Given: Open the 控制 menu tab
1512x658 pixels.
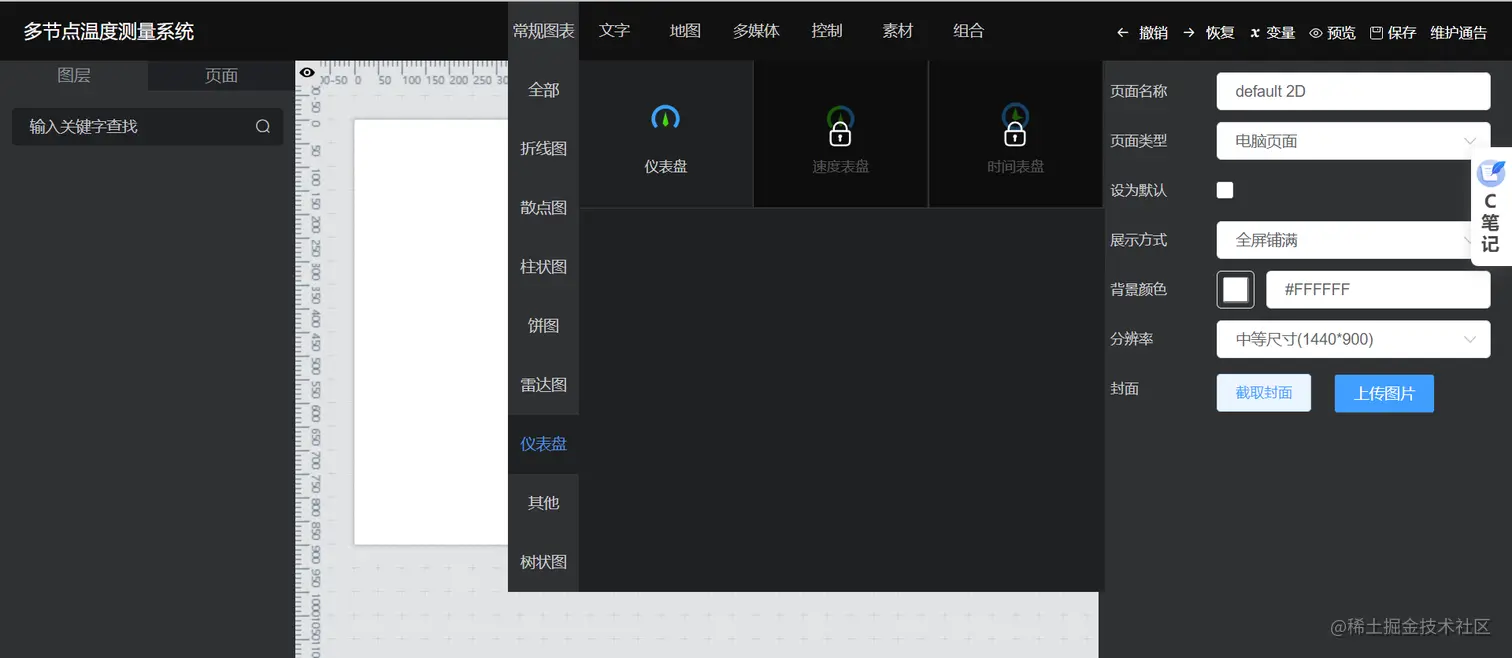Looking at the screenshot, I should [x=827, y=31].
